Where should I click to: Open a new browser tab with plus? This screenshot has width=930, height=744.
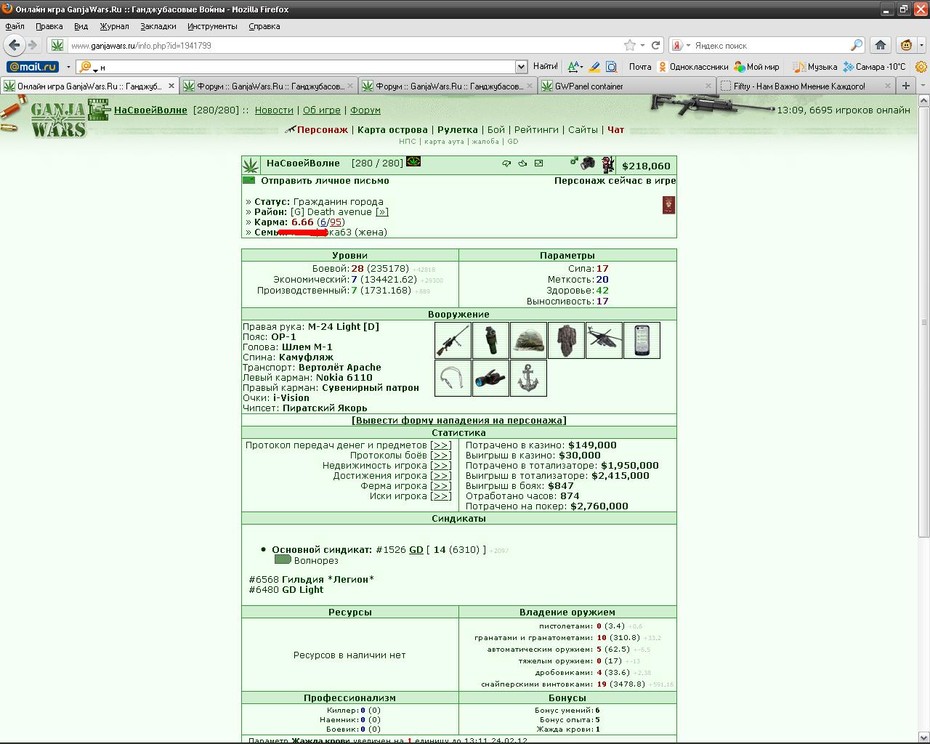point(906,86)
